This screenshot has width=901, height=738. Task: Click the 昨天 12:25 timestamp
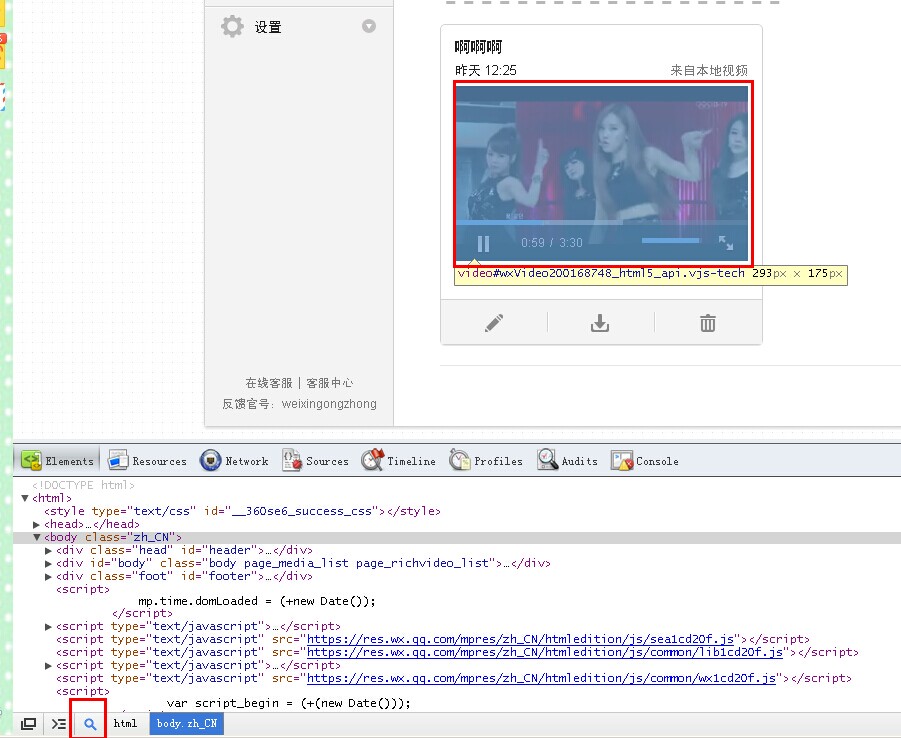[486, 70]
